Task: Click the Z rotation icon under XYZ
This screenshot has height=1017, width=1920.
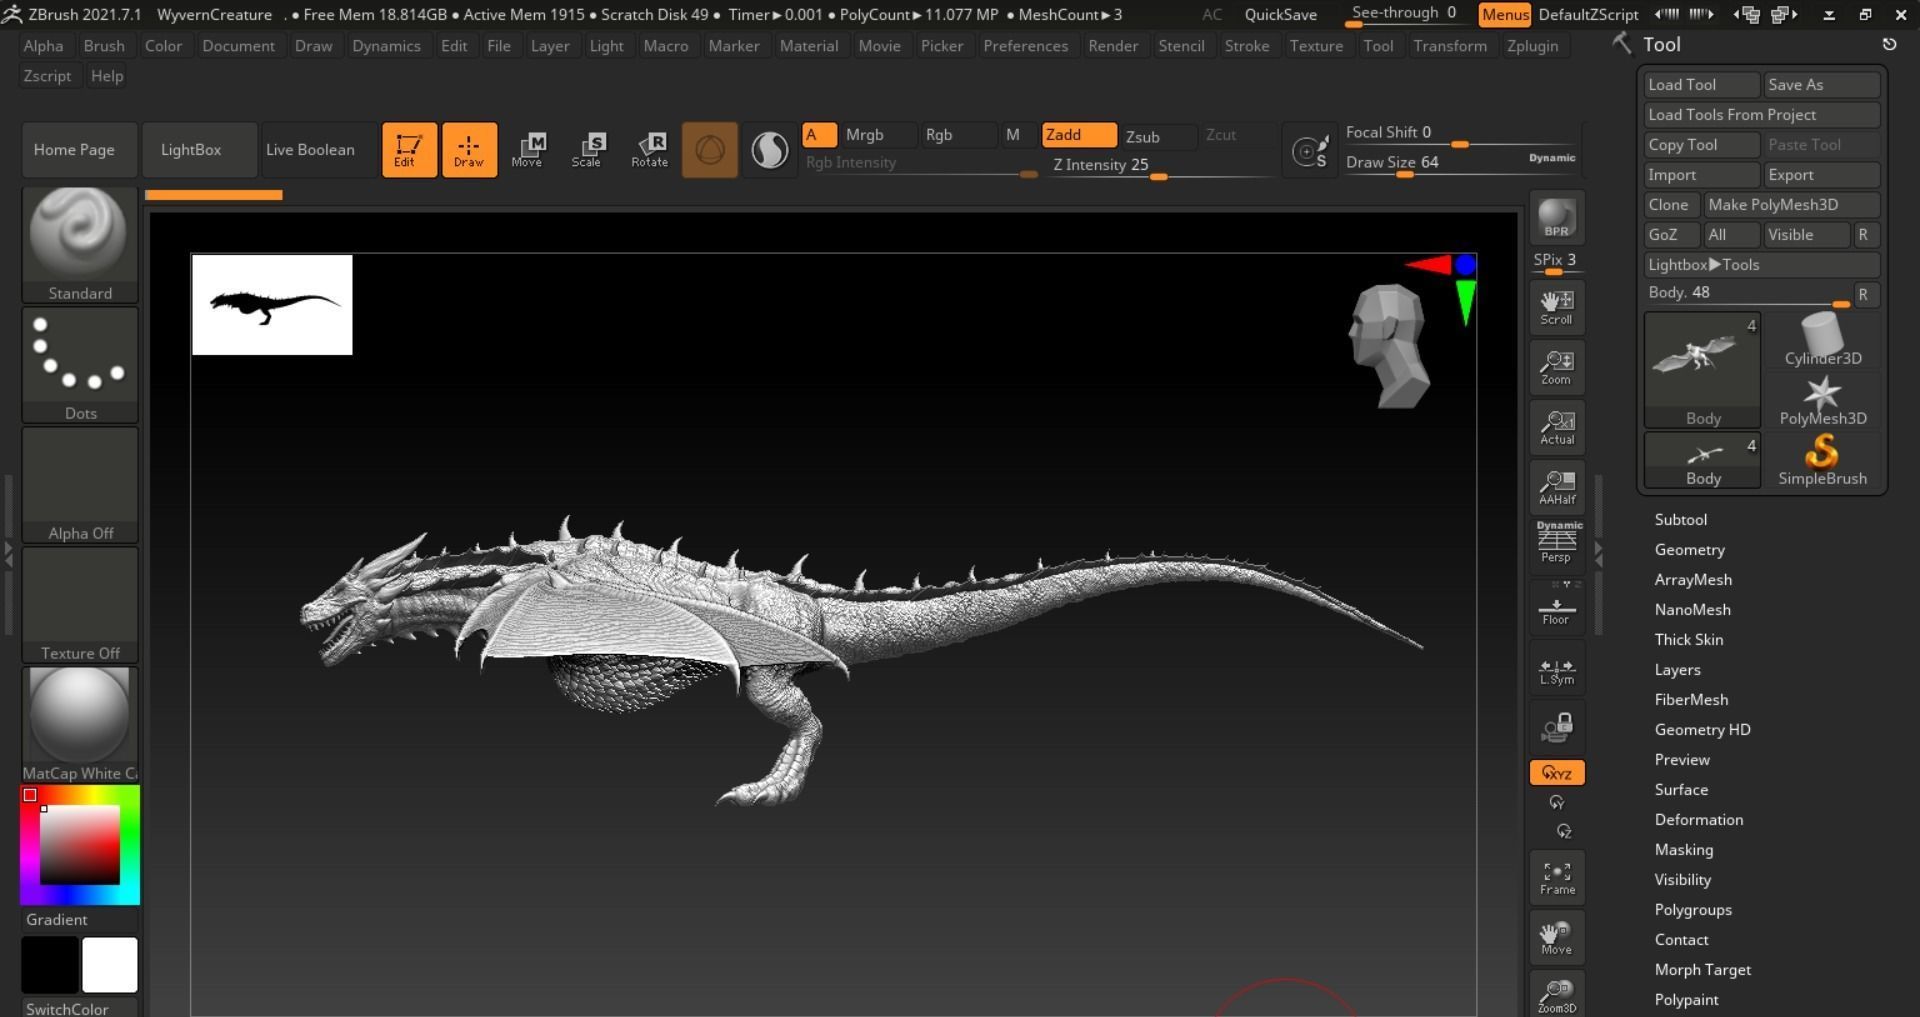Action: [x=1564, y=831]
